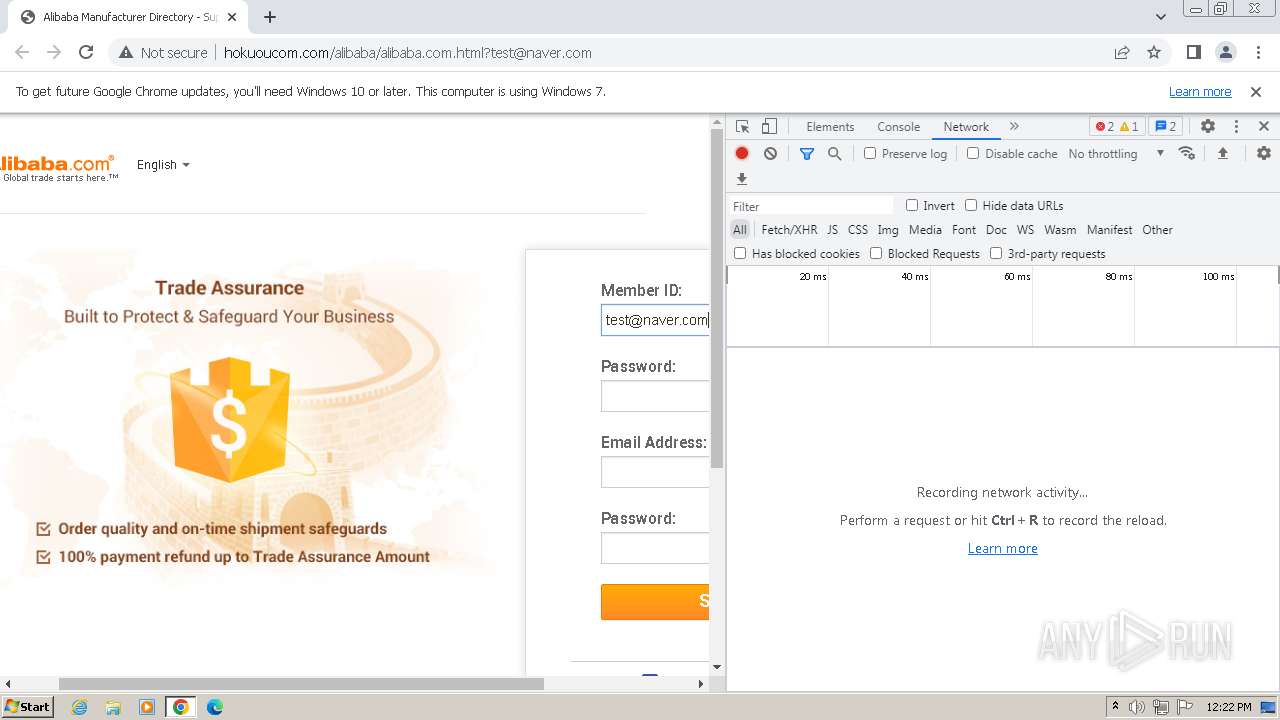Open Network panel settings gear
Image resolution: width=1280 pixels, height=720 pixels.
click(1264, 153)
